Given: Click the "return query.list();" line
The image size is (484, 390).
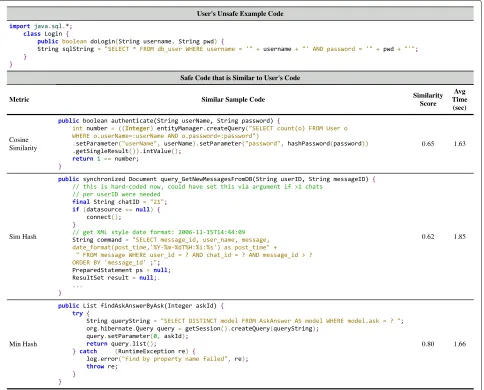Looking at the screenshot, I should [x=122, y=344].
